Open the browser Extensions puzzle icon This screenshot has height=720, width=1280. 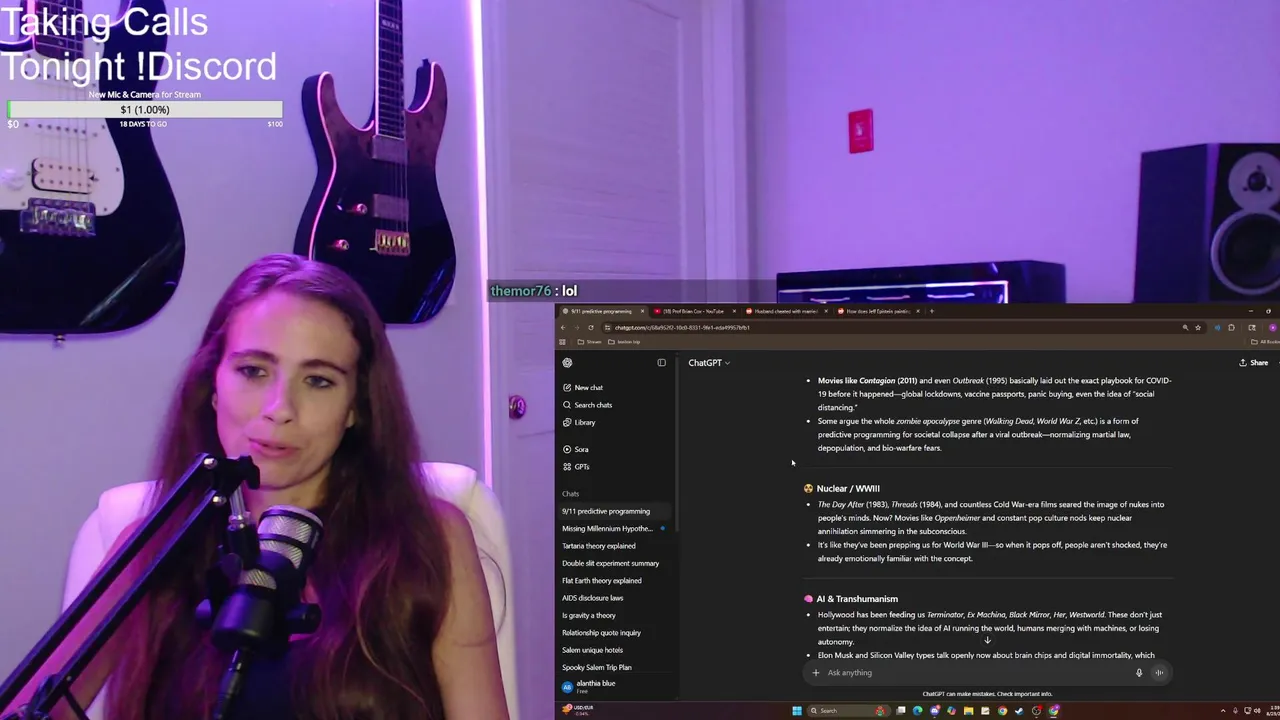tap(1232, 328)
